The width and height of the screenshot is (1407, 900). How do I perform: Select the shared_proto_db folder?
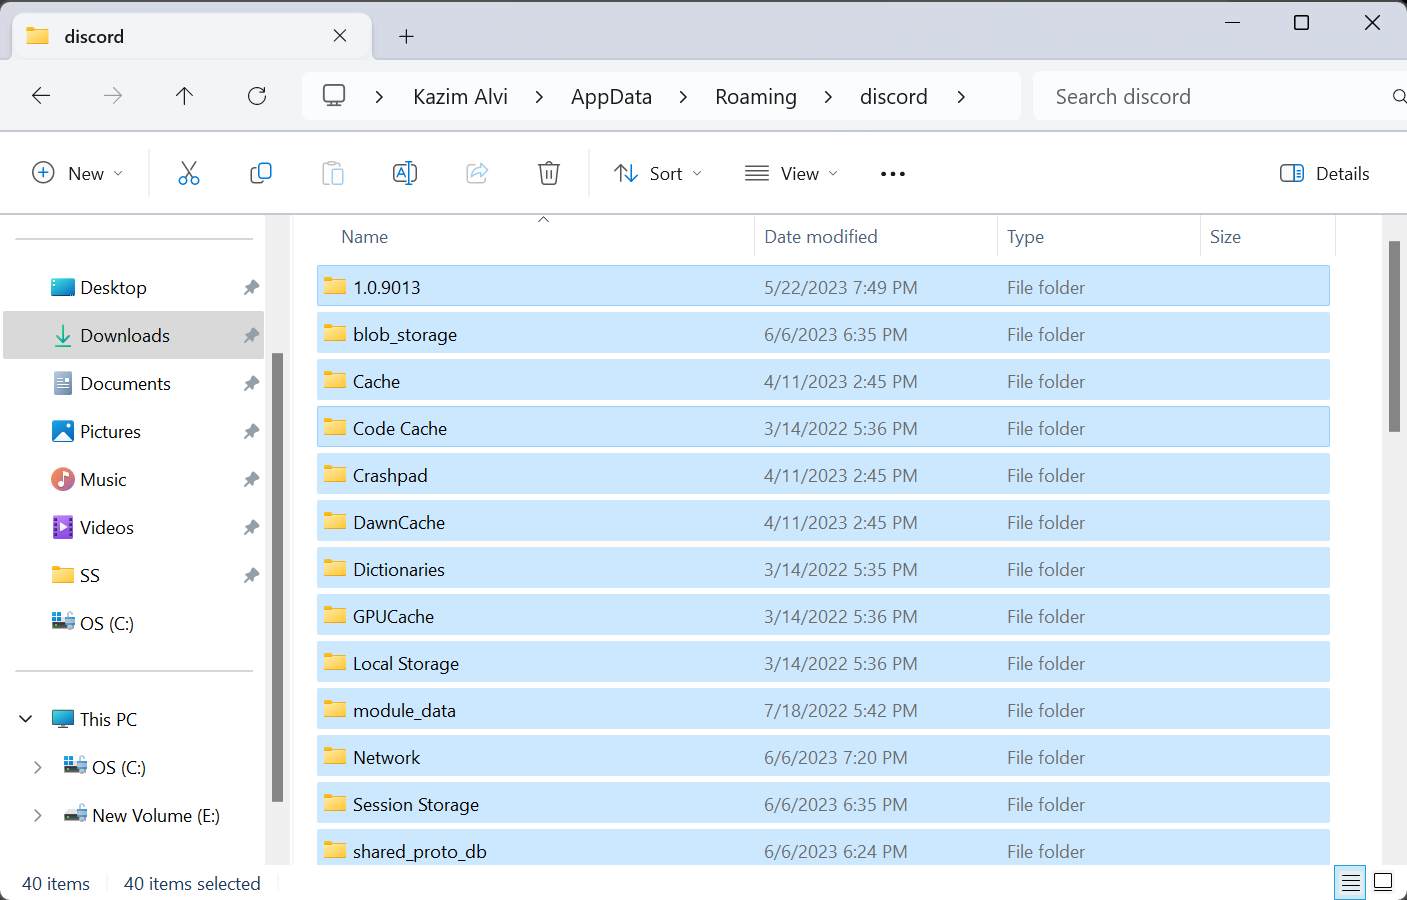click(823, 848)
